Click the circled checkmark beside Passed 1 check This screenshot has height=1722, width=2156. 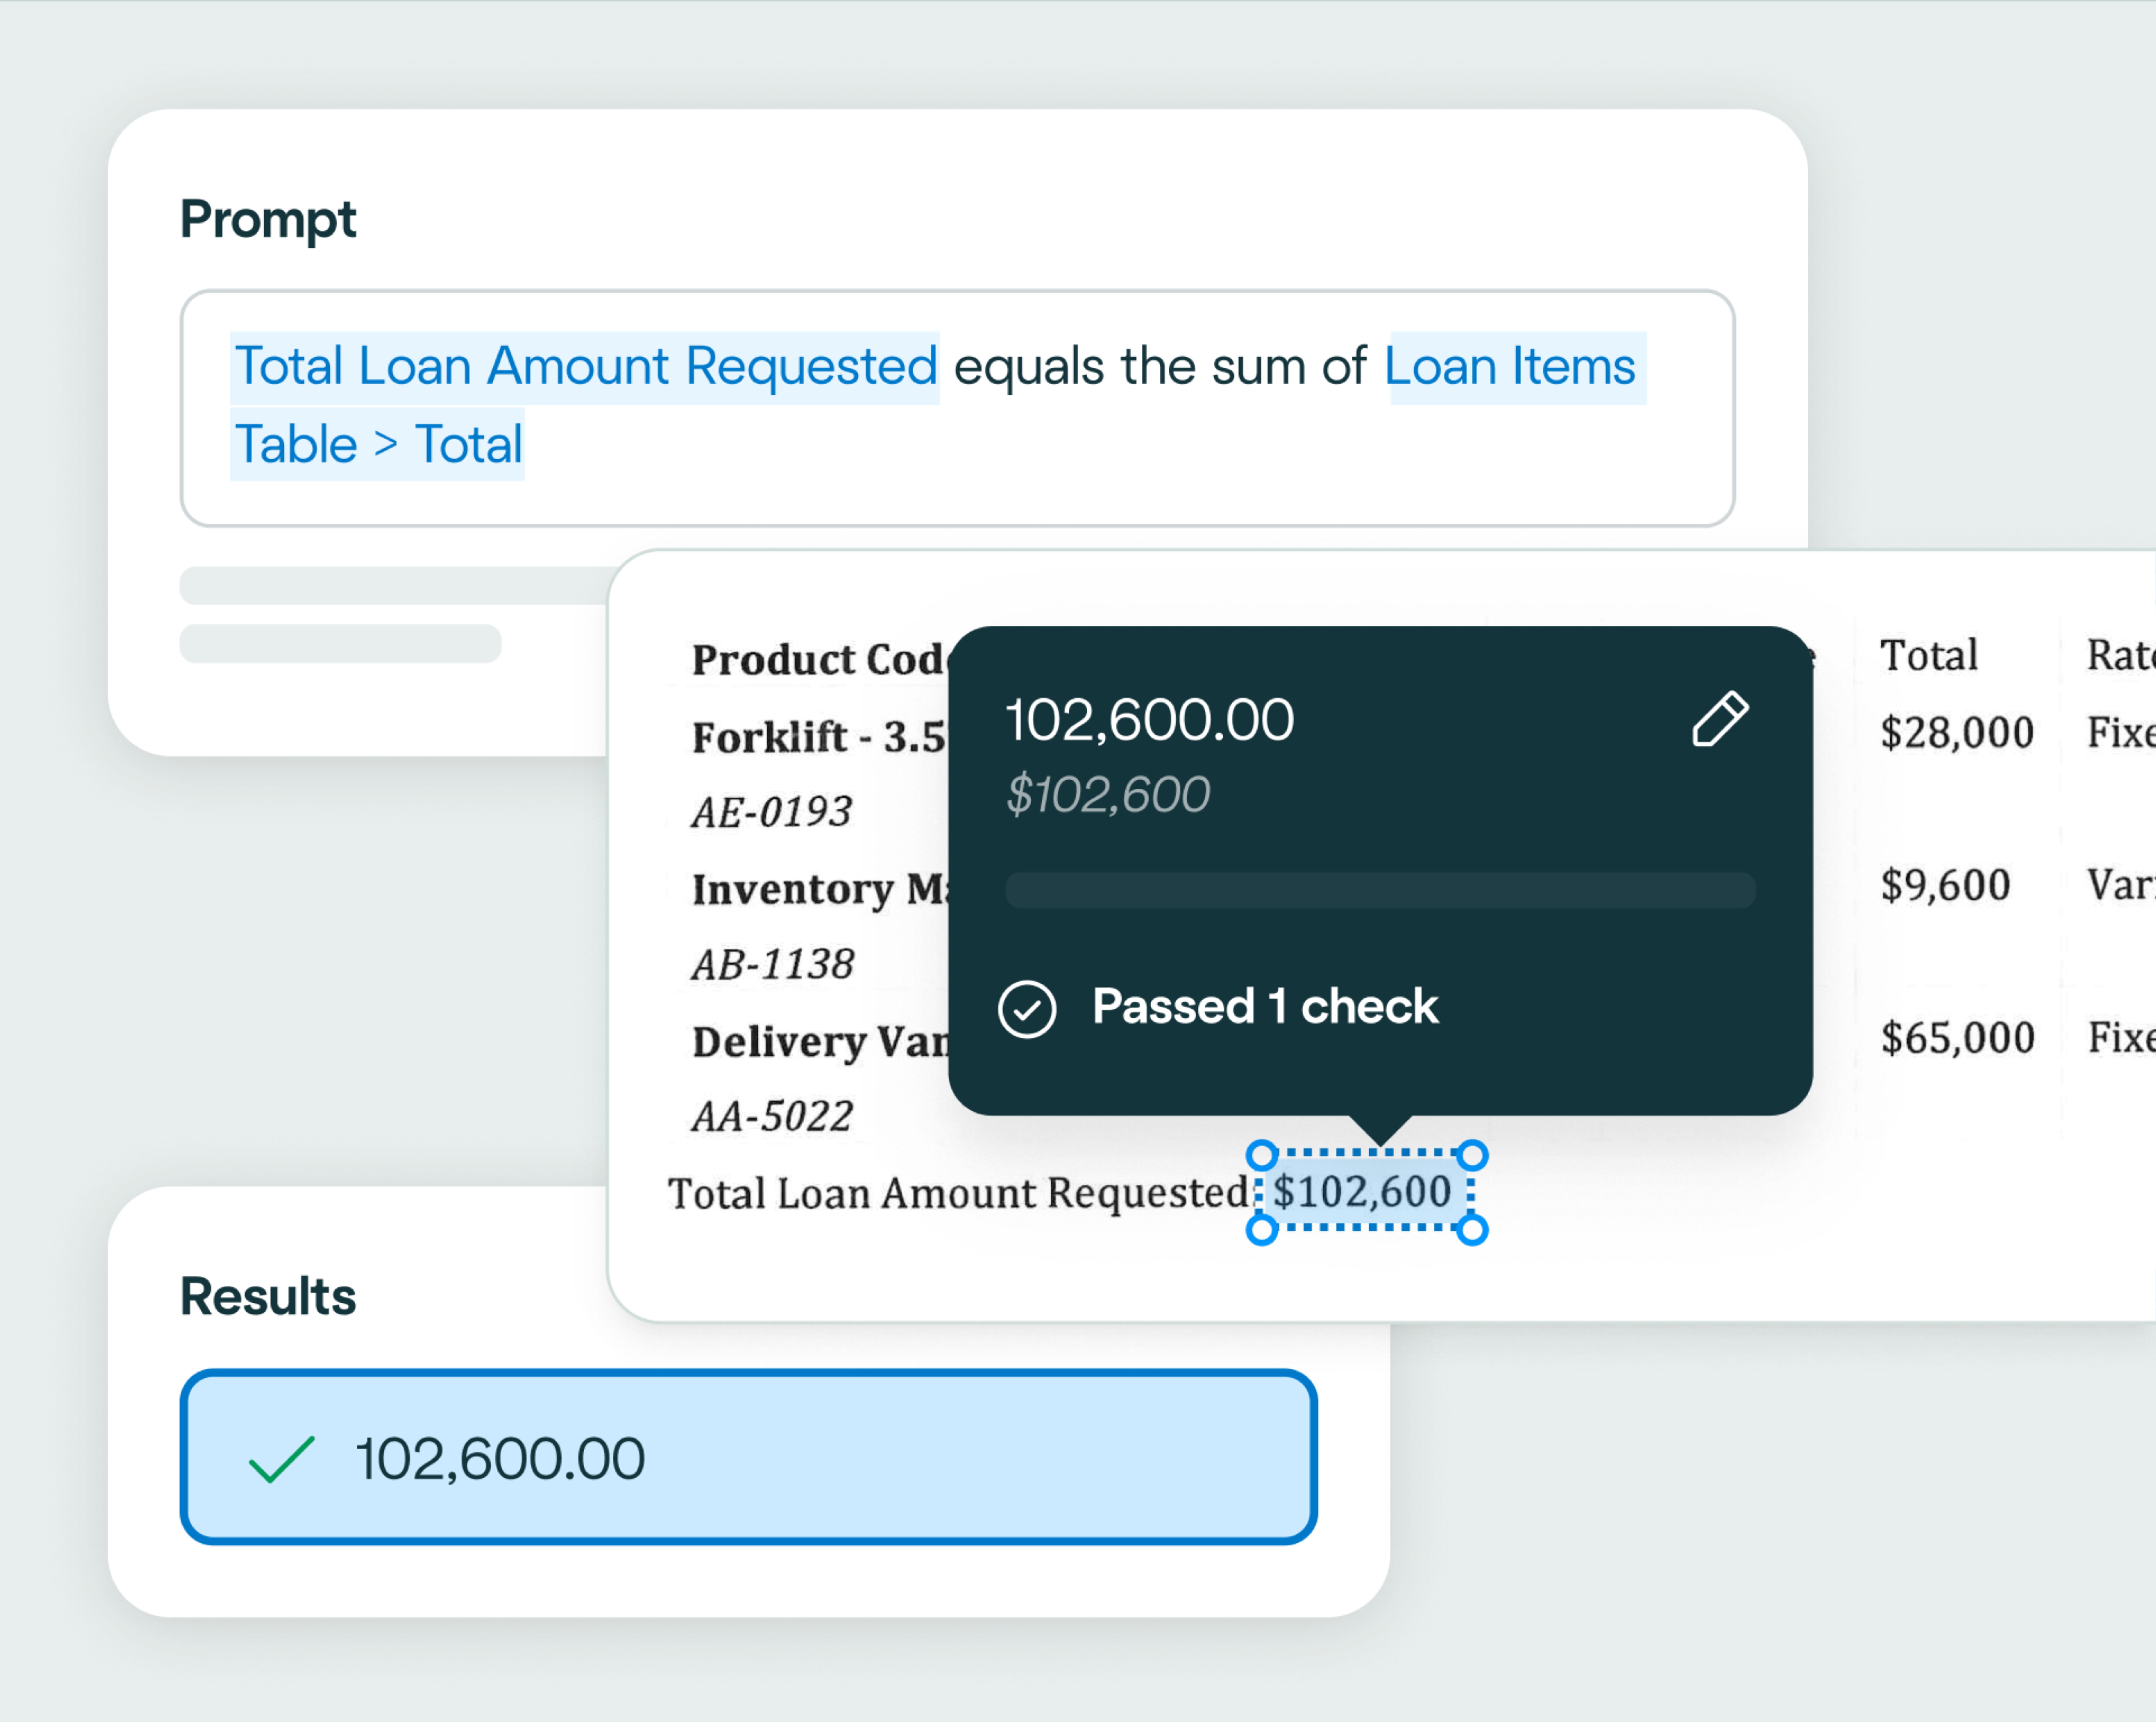(1027, 1009)
